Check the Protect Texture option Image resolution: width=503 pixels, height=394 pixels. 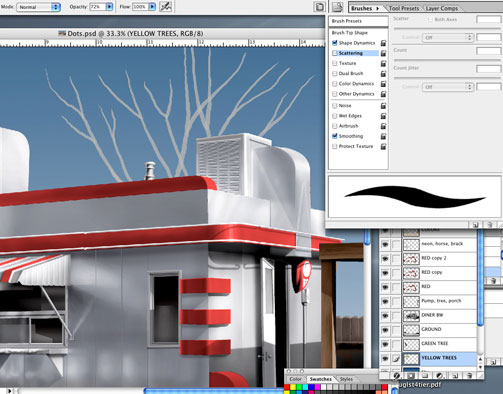[335, 146]
